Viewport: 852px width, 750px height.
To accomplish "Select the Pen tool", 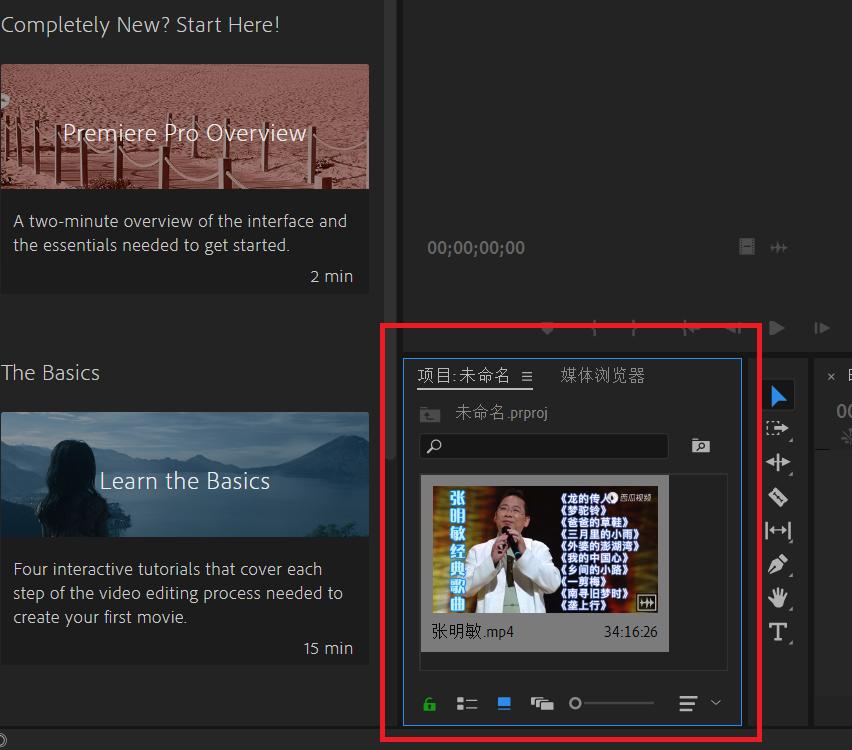I will pyautogui.click(x=777, y=565).
